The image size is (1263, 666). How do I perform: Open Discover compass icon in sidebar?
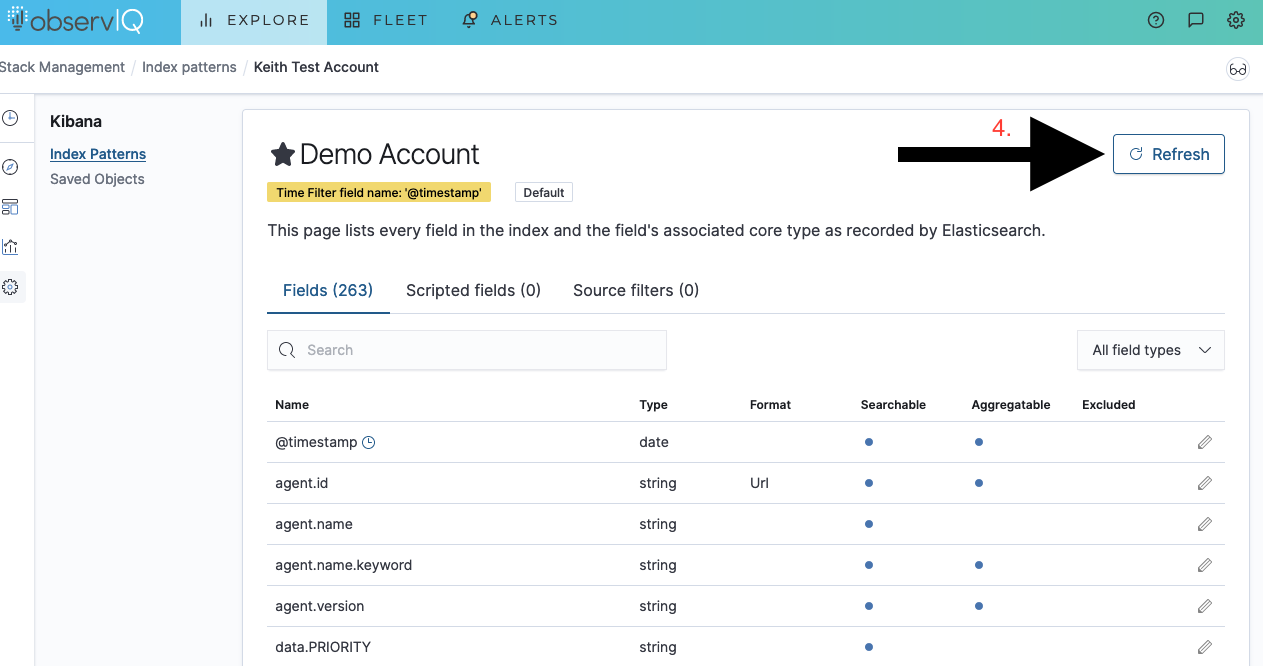(10, 167)
